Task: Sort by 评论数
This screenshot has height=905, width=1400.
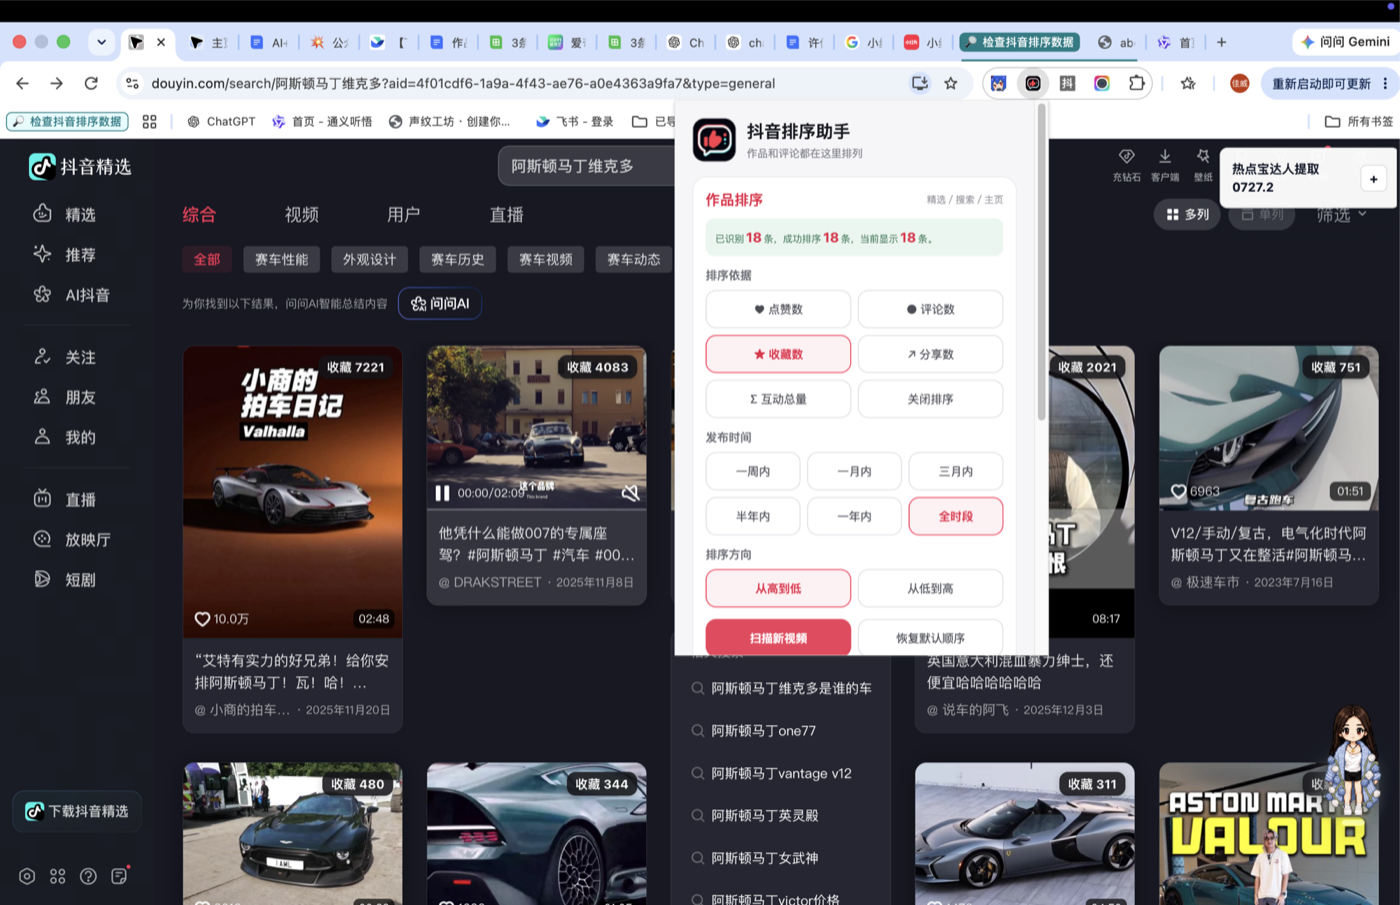Action: pyautogui.click(x=930, y=309)
